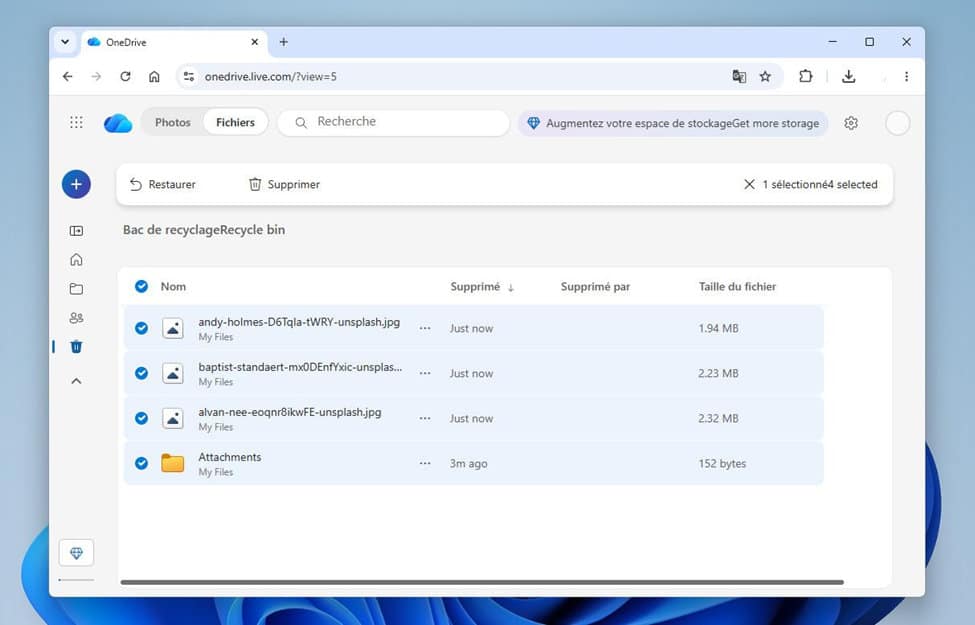Open the browser three-dot menu

906,76
